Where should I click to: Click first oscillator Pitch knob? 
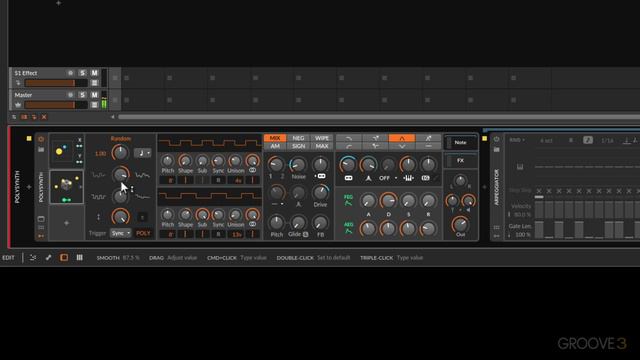pyautogui.click(x=167, y=160)
